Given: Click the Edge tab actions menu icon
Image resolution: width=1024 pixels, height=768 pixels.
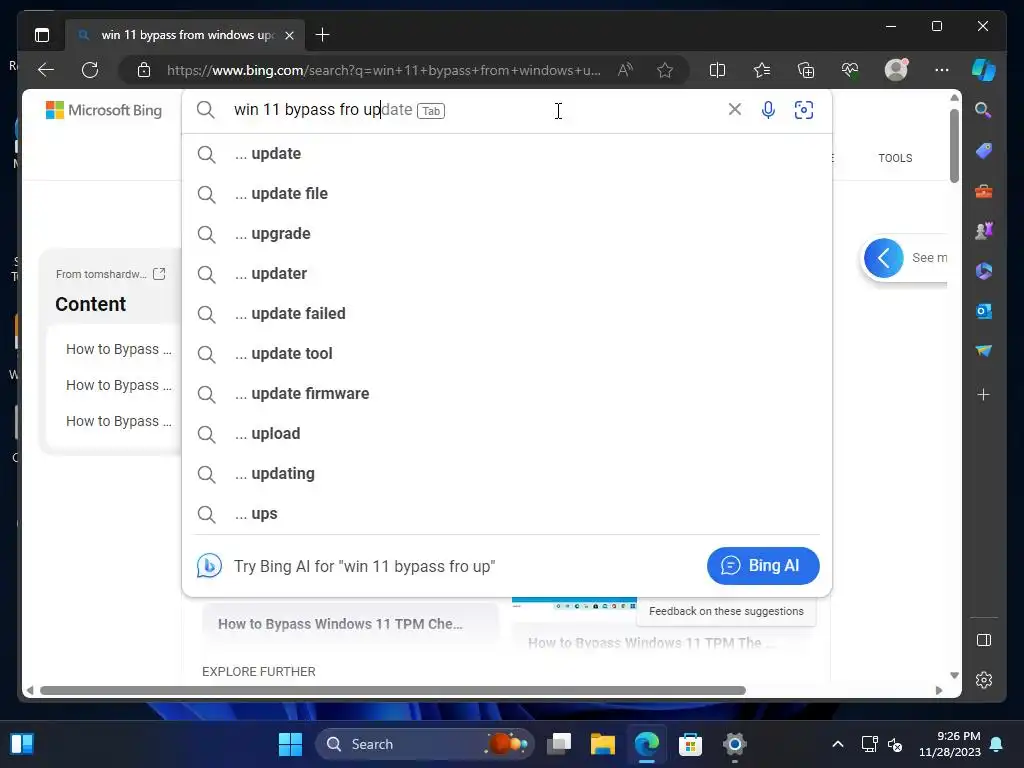Looking at the screenshot, I should pos(42,35).
